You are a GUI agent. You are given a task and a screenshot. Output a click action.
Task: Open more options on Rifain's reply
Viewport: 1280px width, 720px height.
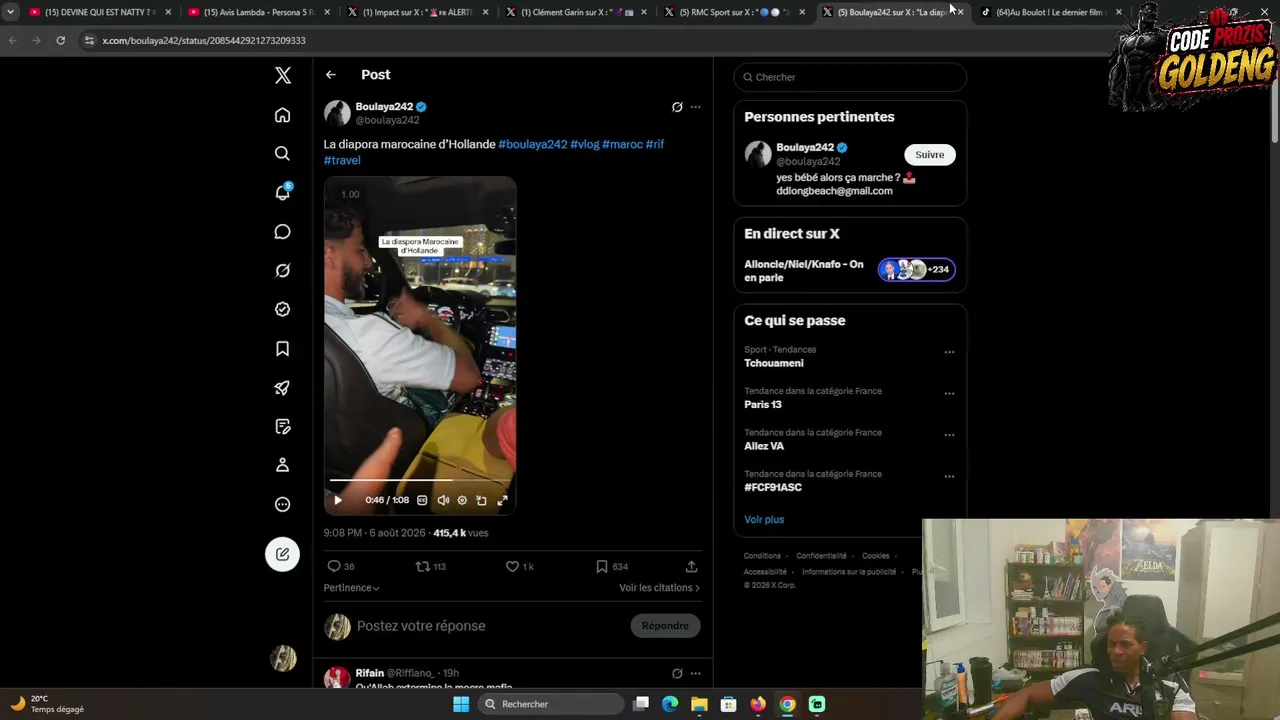click(x=696, y=673)
